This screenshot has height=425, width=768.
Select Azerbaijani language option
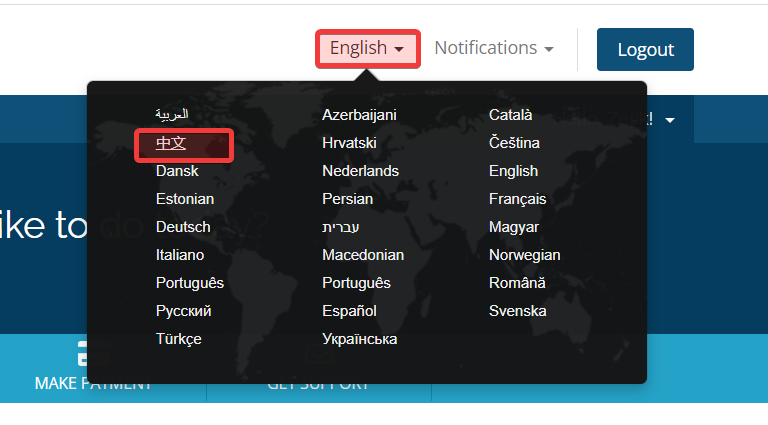(359, 115)
